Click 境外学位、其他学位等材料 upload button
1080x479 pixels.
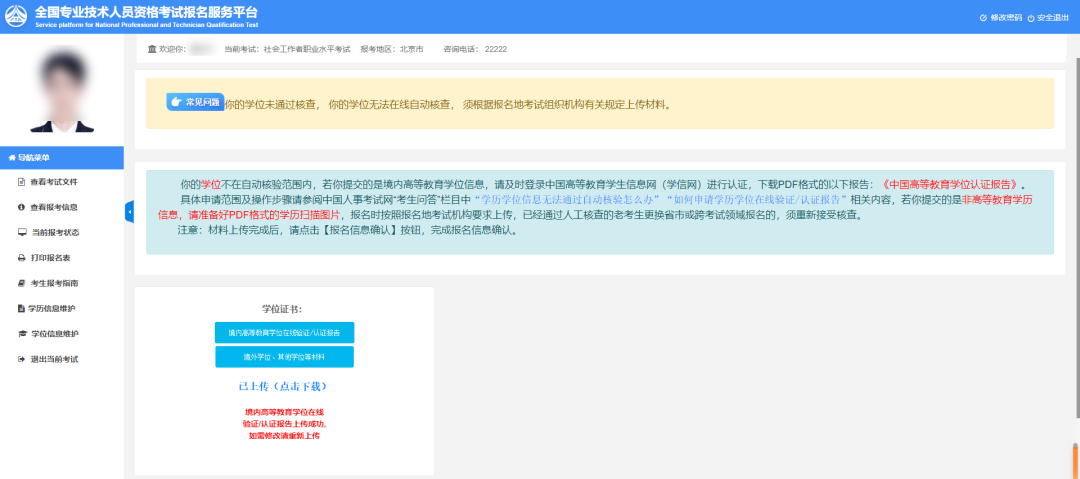pos(284,357)
